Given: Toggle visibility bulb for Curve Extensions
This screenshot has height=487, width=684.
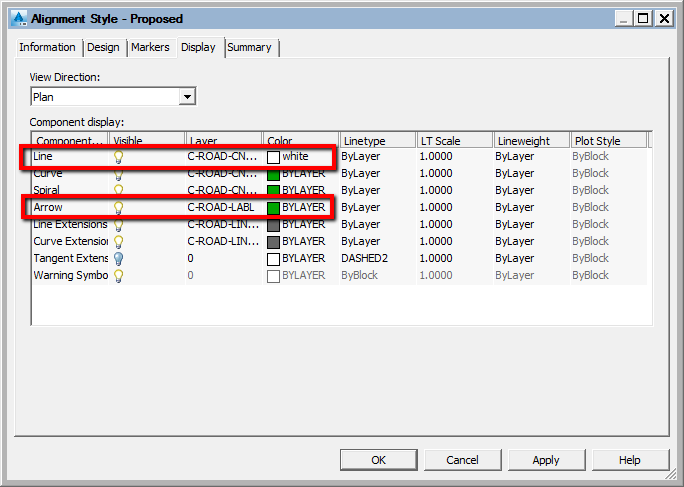Looking at the screenshot, I should [118, 242].
